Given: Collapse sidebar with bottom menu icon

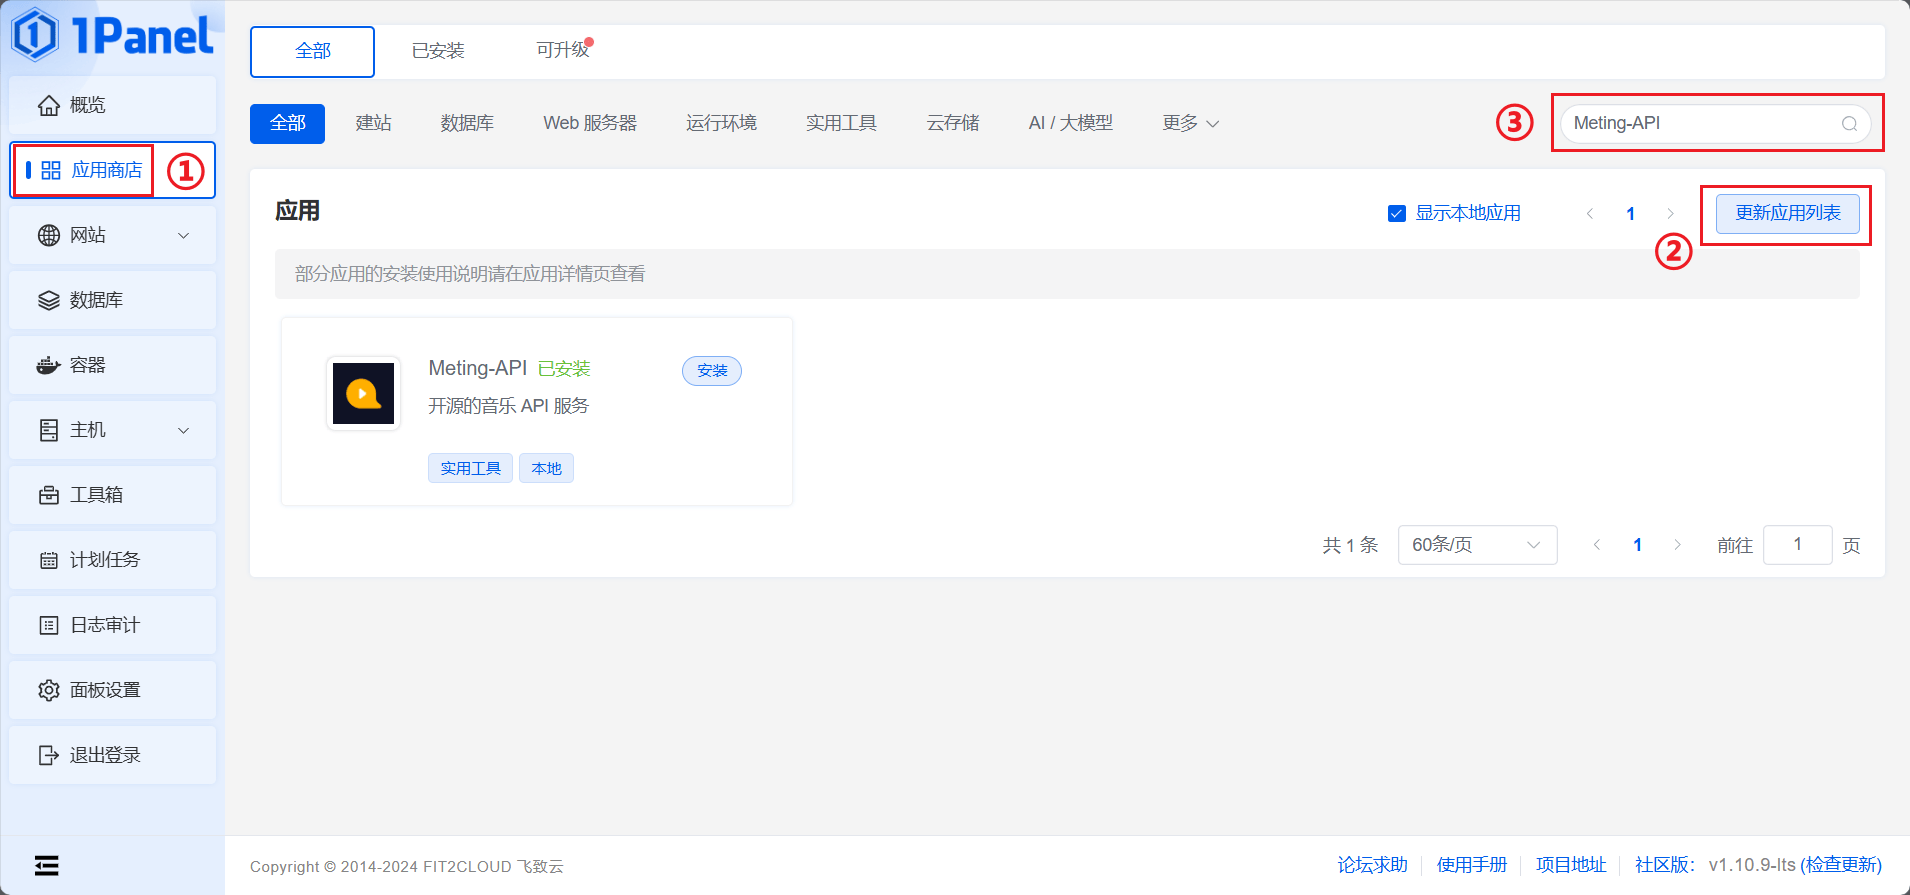Looking at the screenshot, I should (46, 865).
